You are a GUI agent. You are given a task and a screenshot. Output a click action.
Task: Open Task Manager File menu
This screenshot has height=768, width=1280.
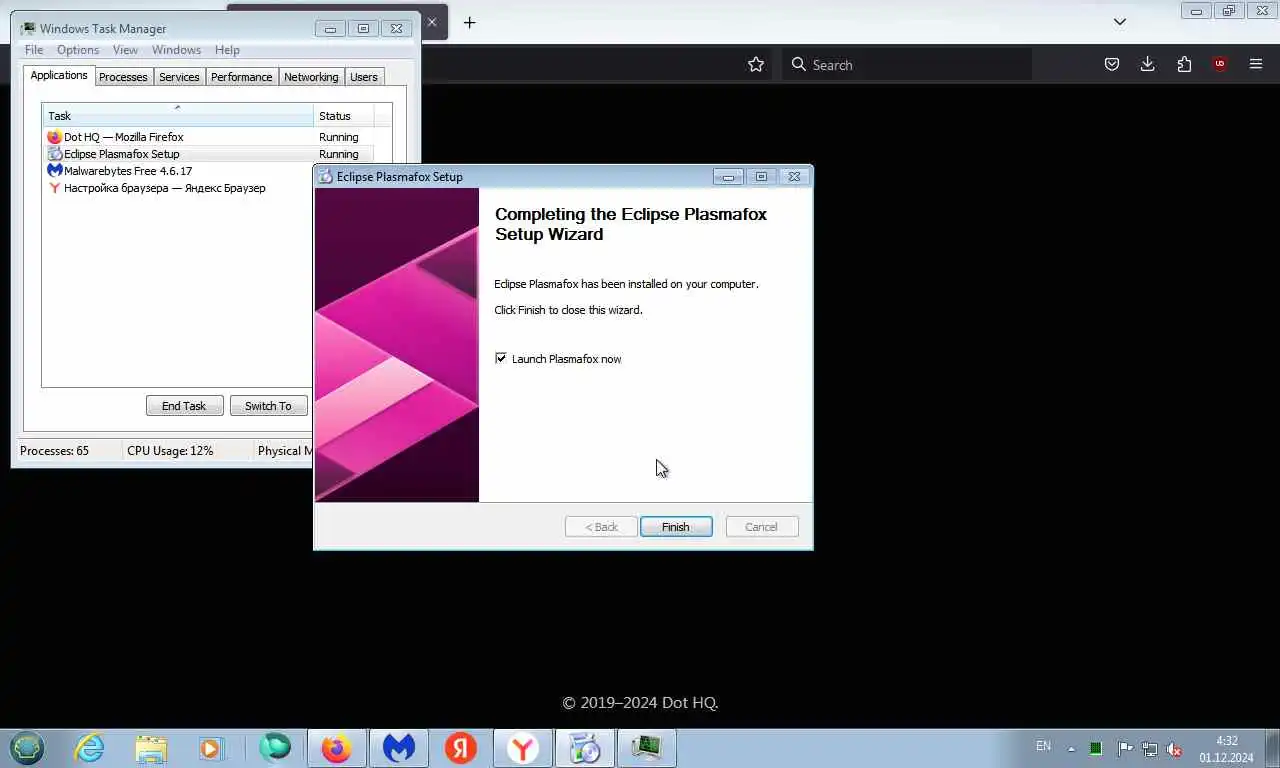click(x=34, y=50)
